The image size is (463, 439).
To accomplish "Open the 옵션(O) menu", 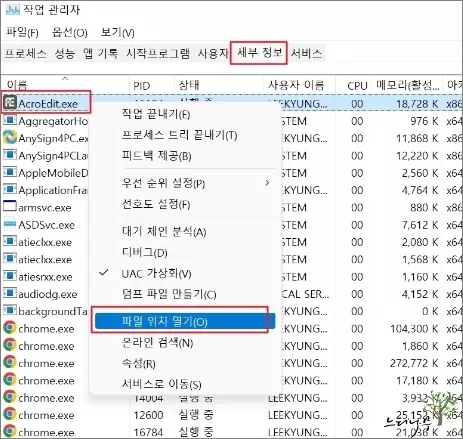I will tap(70, 32).
